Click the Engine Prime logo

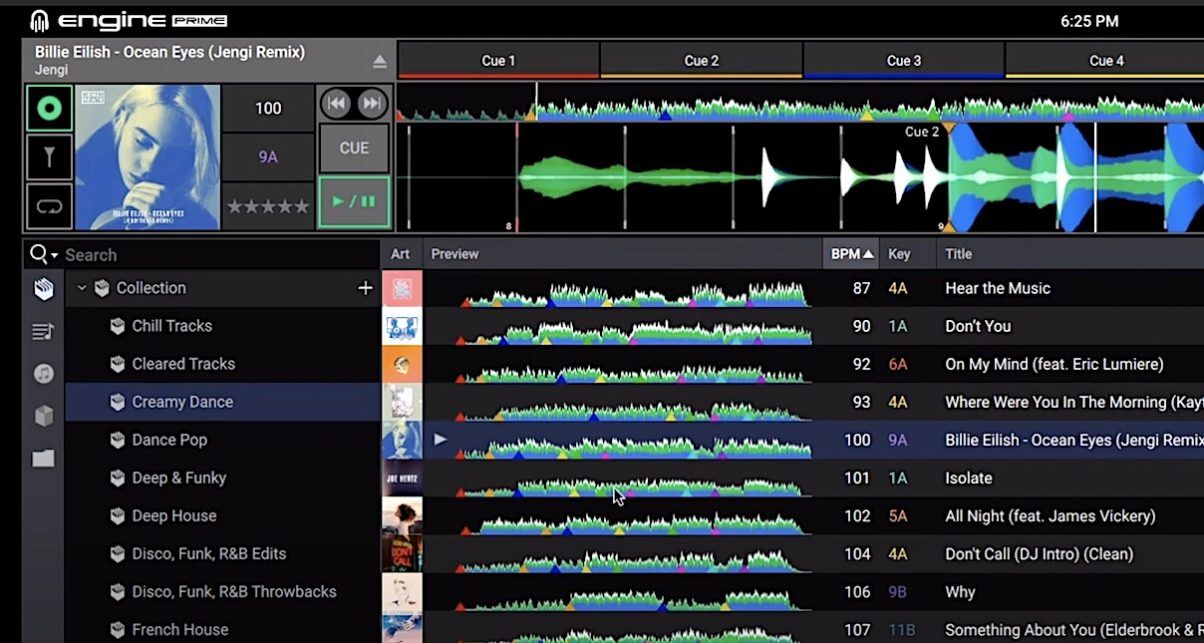(129, 20)
